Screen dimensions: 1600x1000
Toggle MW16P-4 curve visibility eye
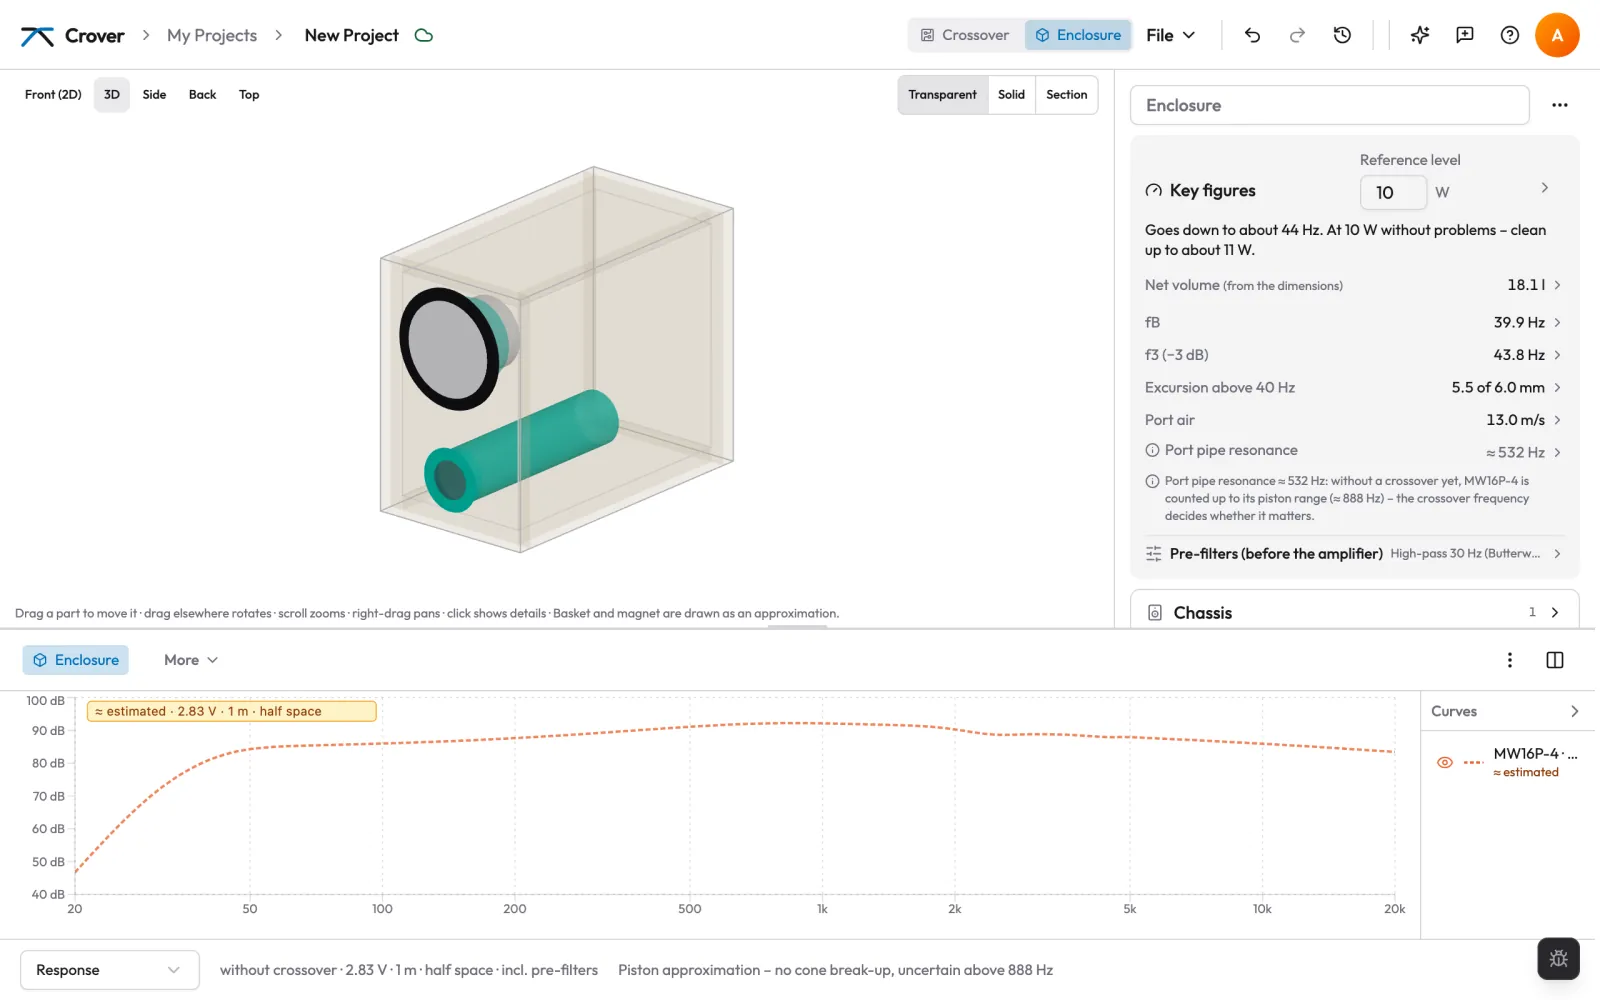pos(1445,762)
